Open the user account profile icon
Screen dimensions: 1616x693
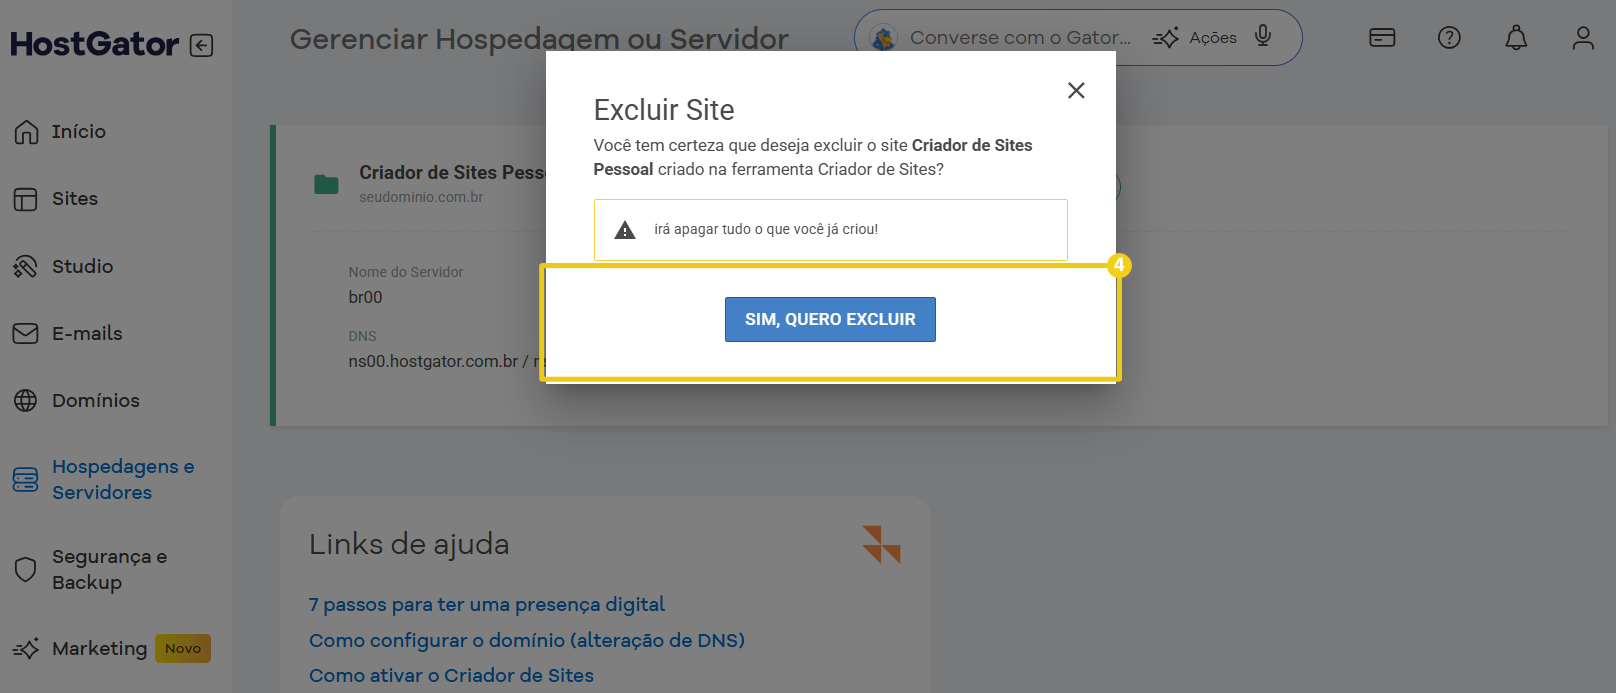click(x=1583, y=38)
